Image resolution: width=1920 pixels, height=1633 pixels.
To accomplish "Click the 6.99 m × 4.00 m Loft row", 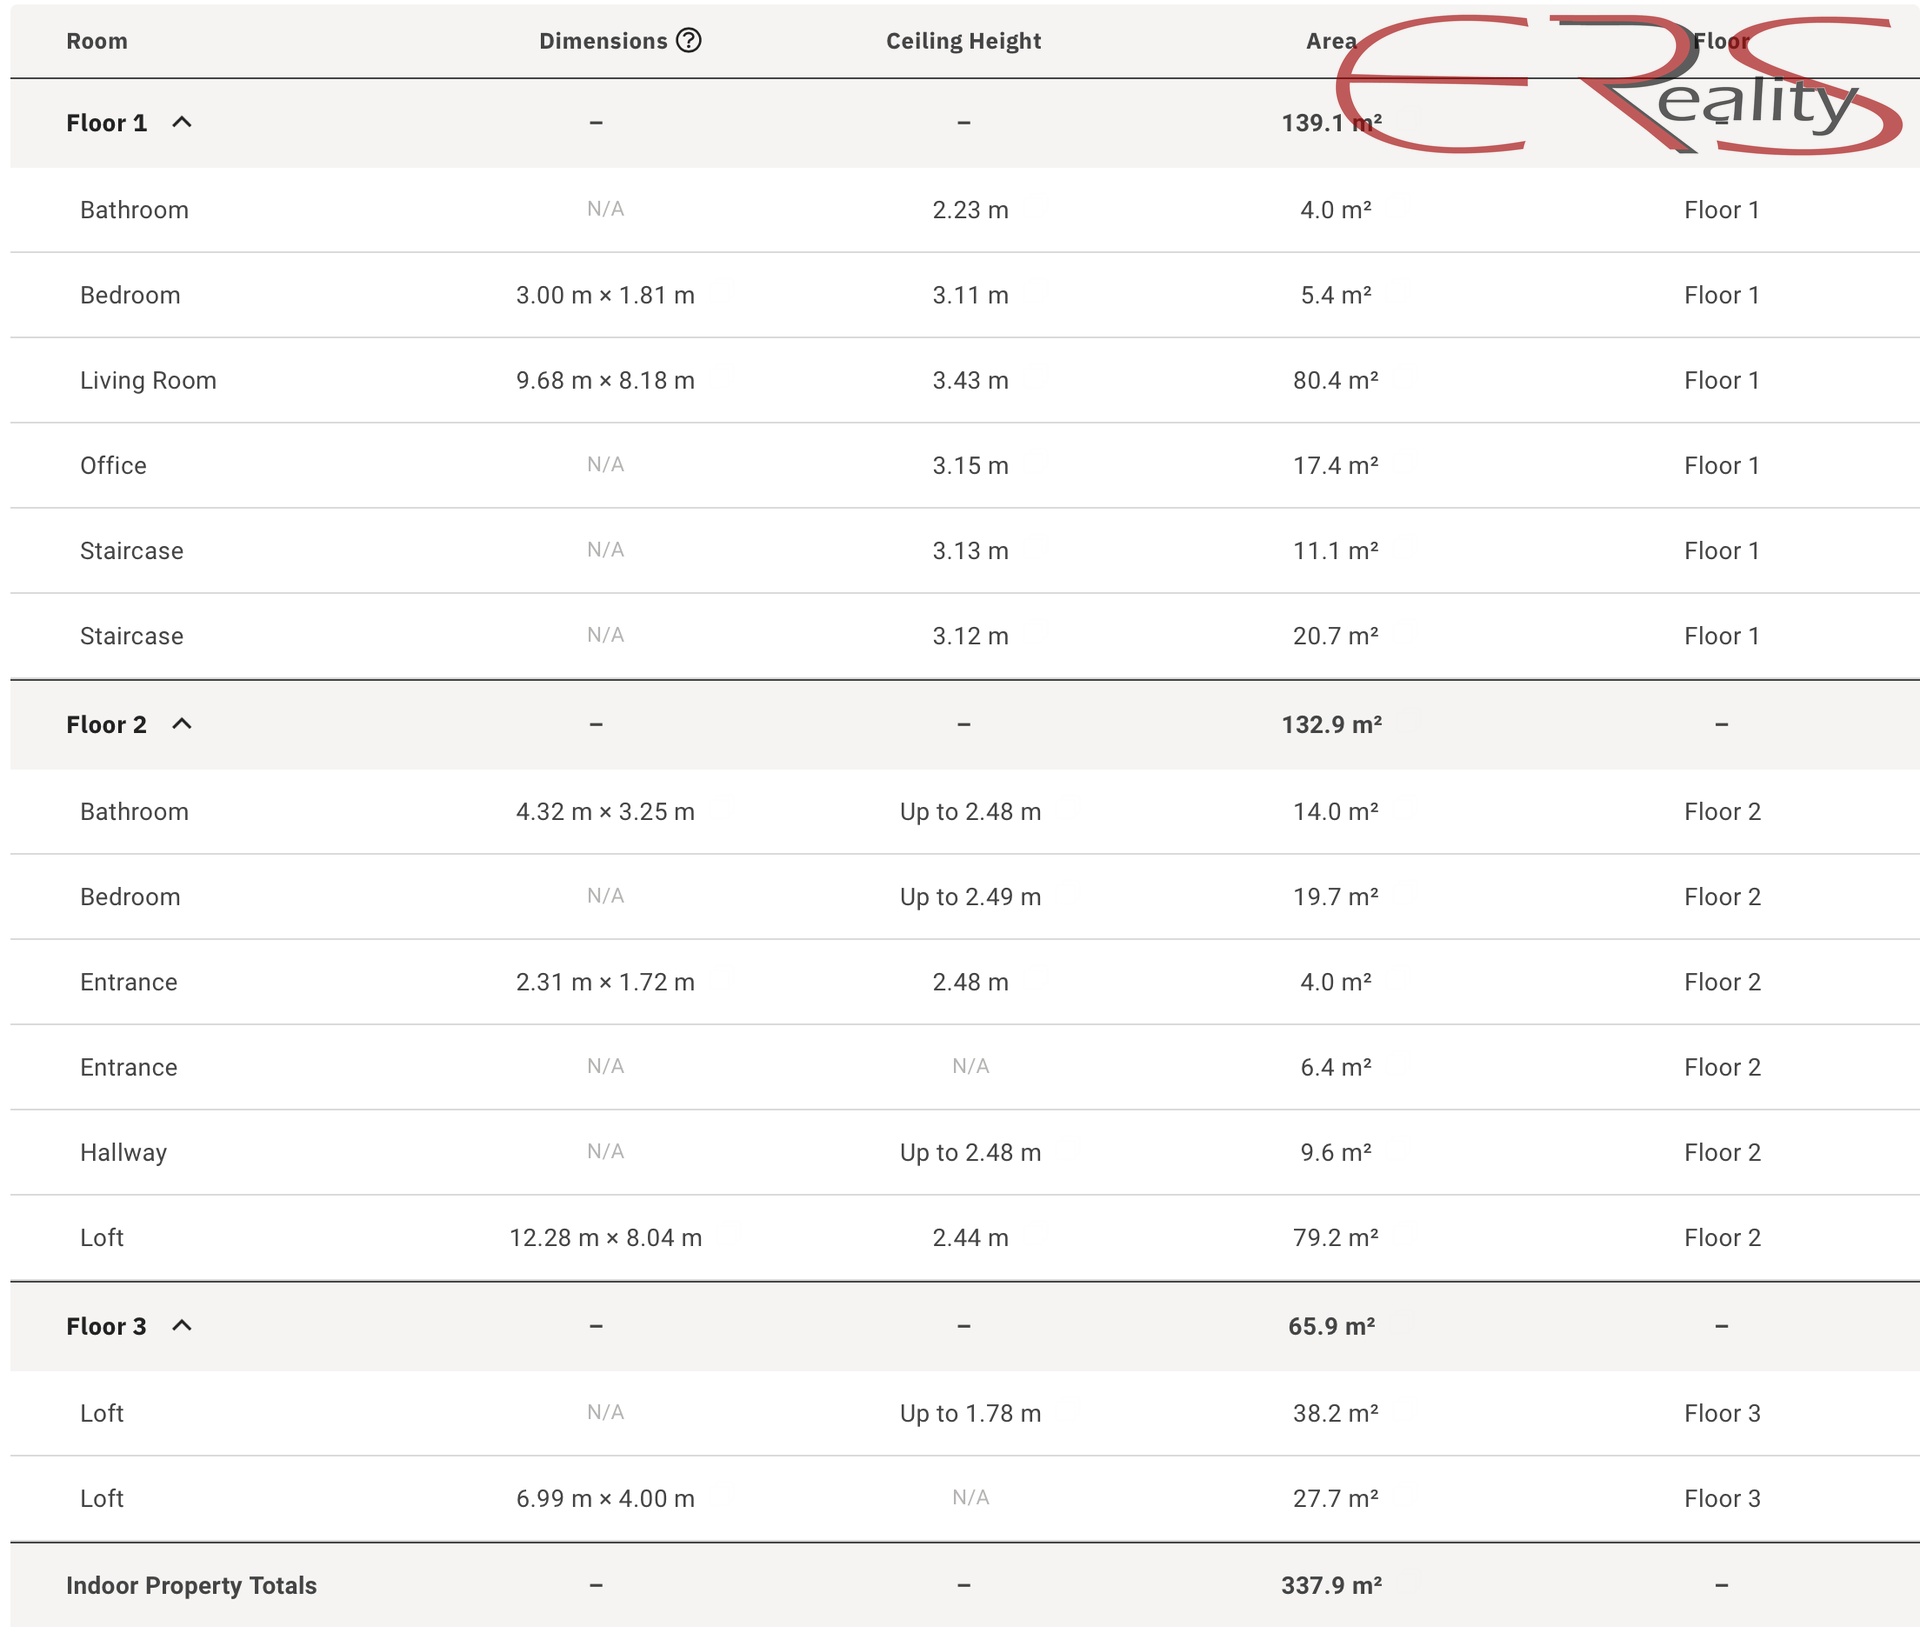I will pyautogui.click(x=605, y=1498).
